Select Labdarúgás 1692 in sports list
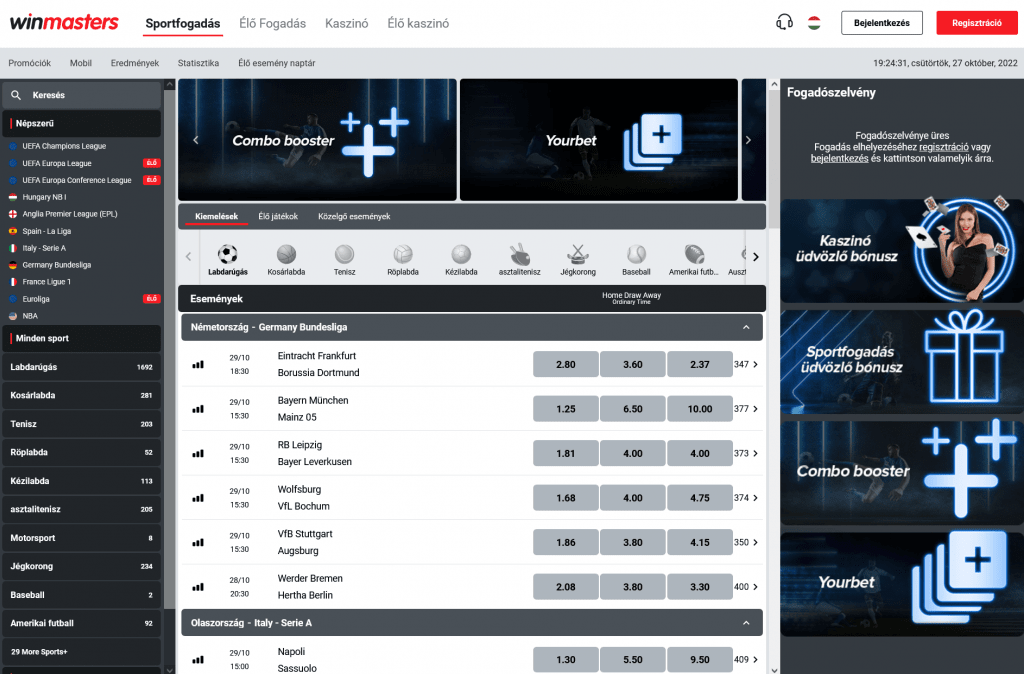 click(x=82, y=367)
